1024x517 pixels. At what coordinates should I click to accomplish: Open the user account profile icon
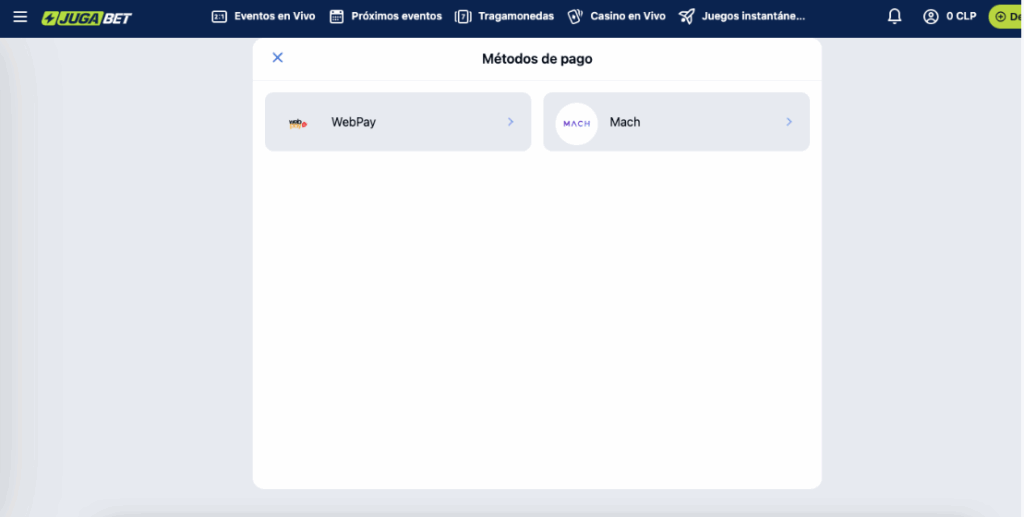[x=931, y=17]
